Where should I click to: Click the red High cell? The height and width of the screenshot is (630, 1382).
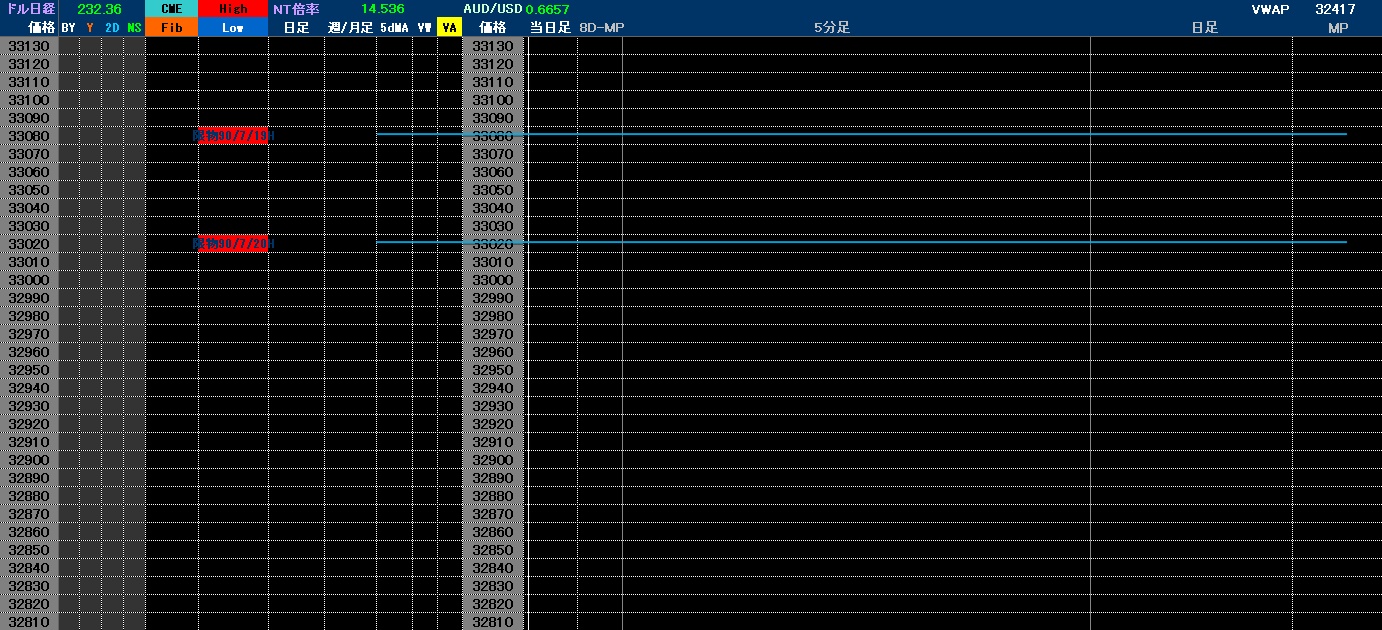[x=233, y=9]
